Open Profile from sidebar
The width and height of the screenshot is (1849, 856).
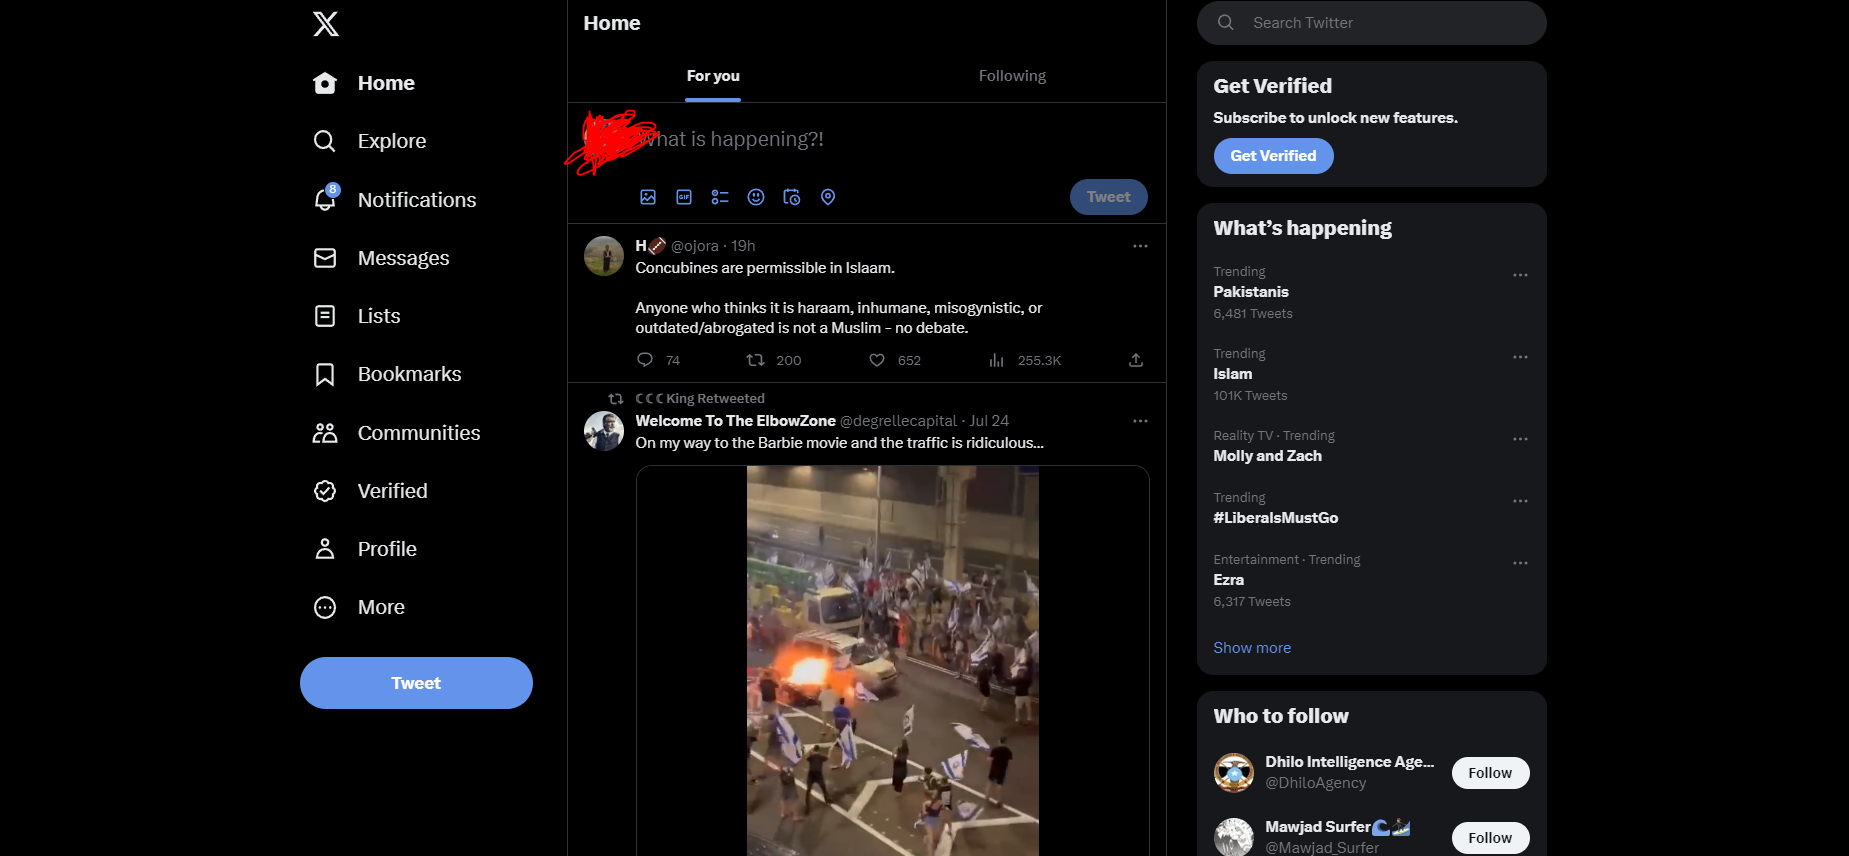pyautogui.click(x=365, y=549)
